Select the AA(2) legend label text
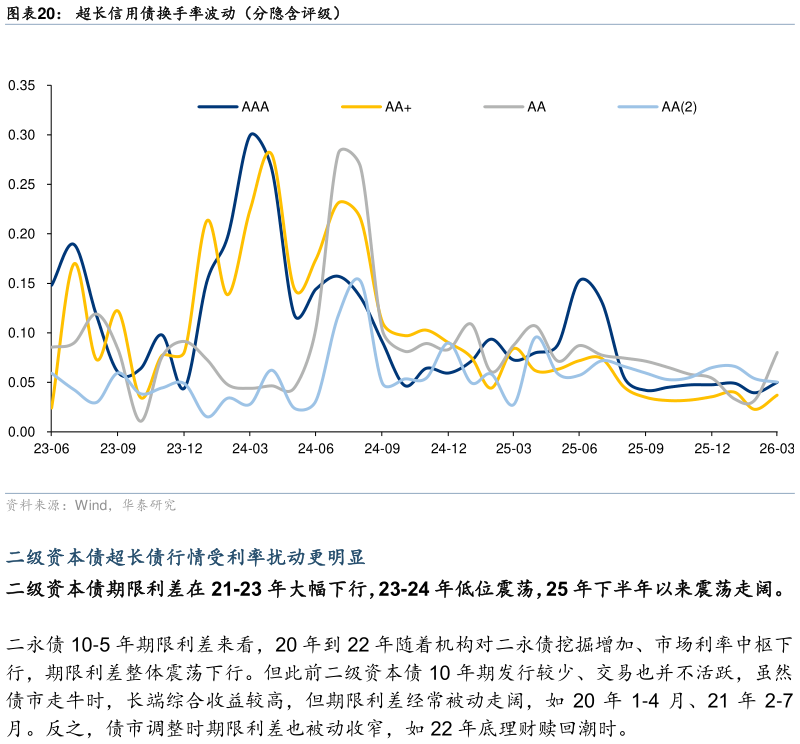 pyautogui.click(x=679, y=106)
